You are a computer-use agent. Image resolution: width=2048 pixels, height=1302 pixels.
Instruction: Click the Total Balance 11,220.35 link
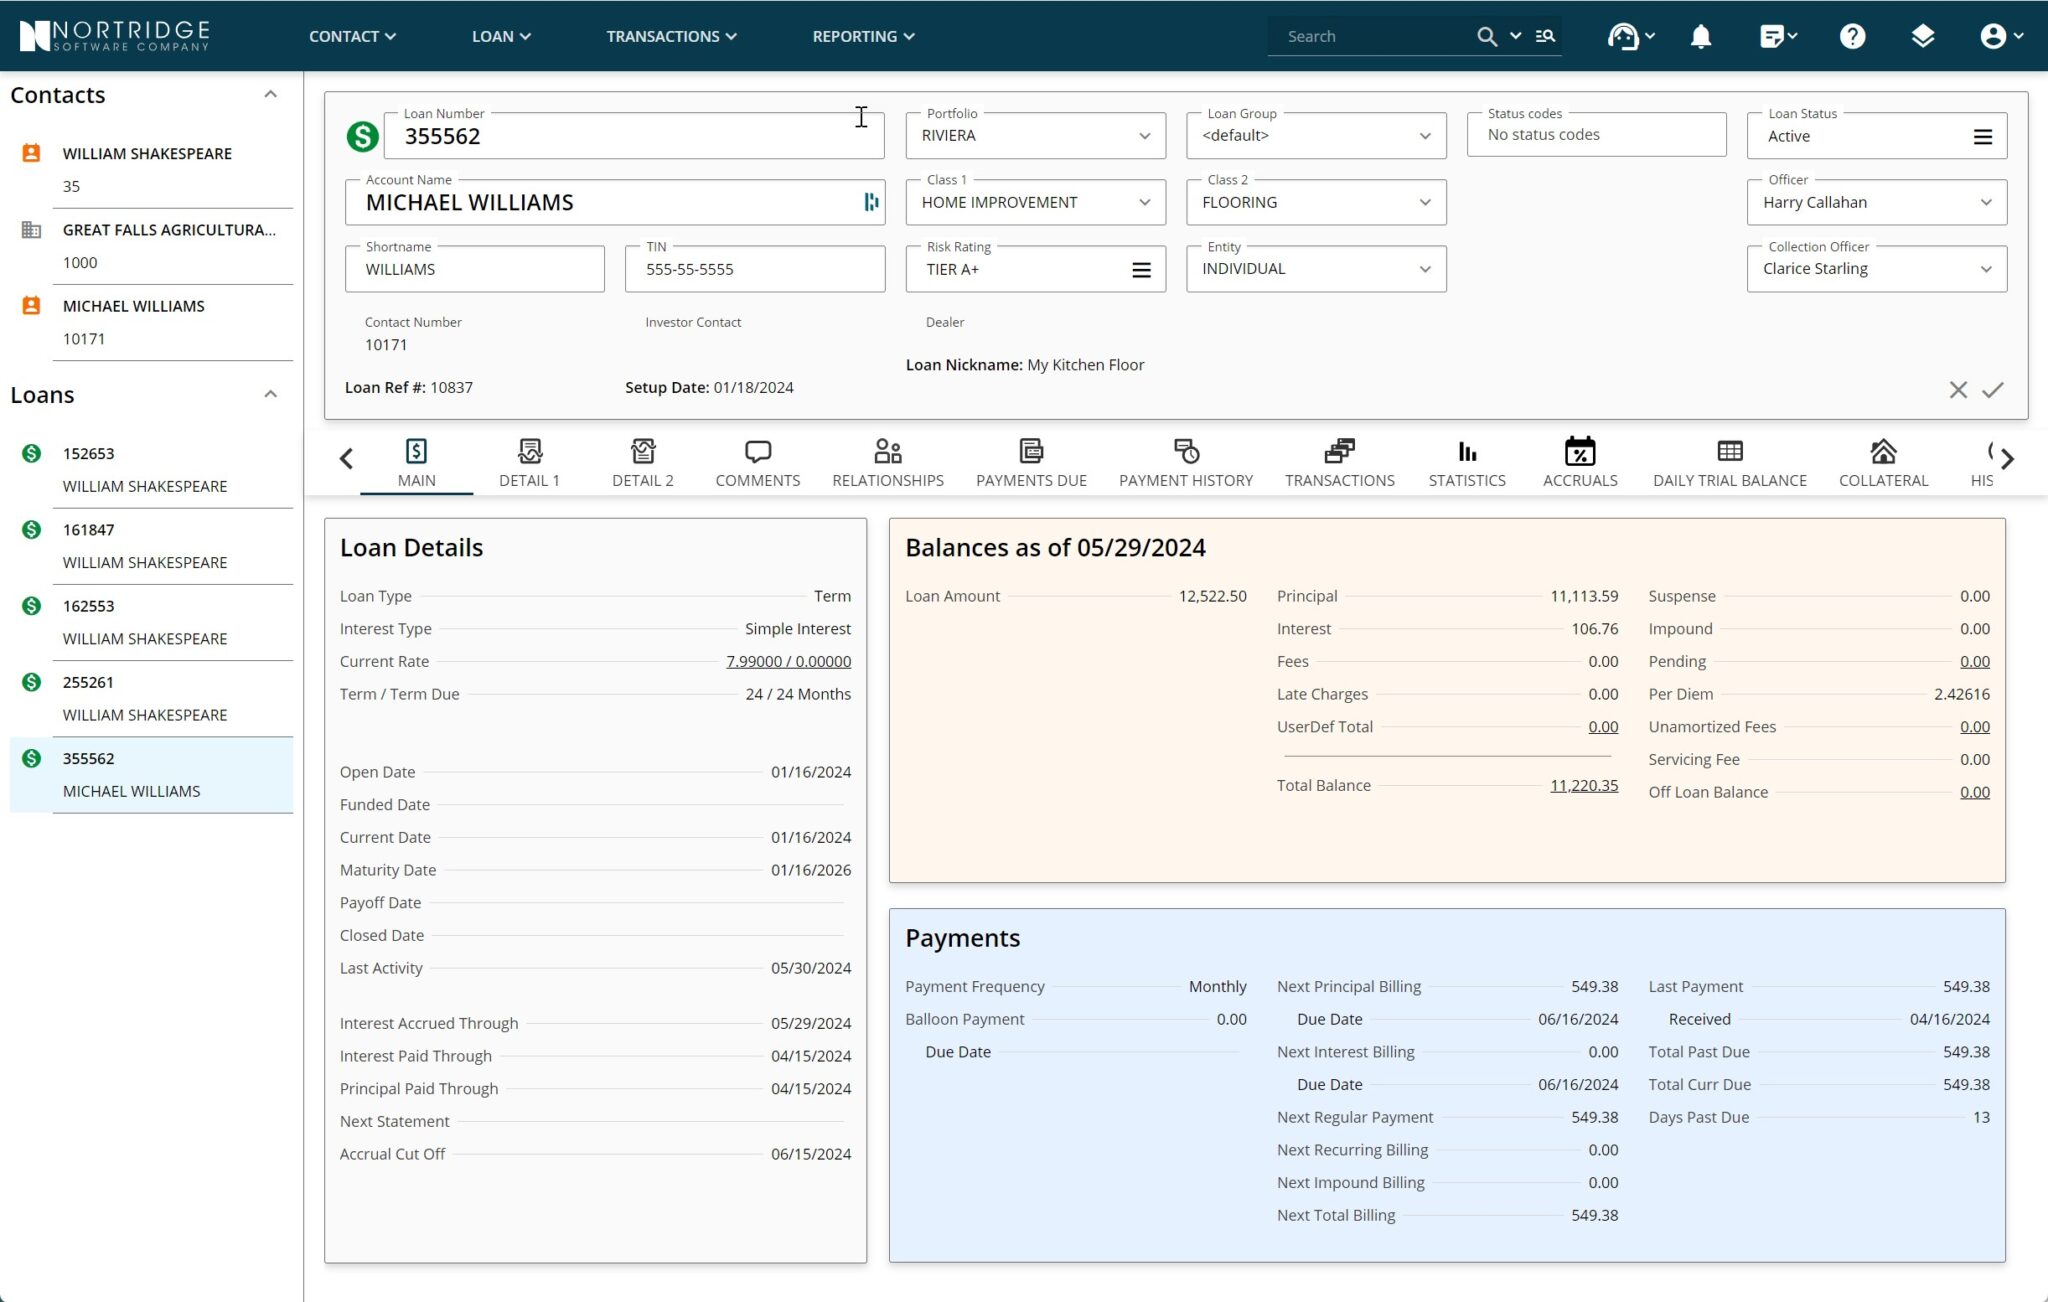pyautogui.click(x=1583, y=785)
